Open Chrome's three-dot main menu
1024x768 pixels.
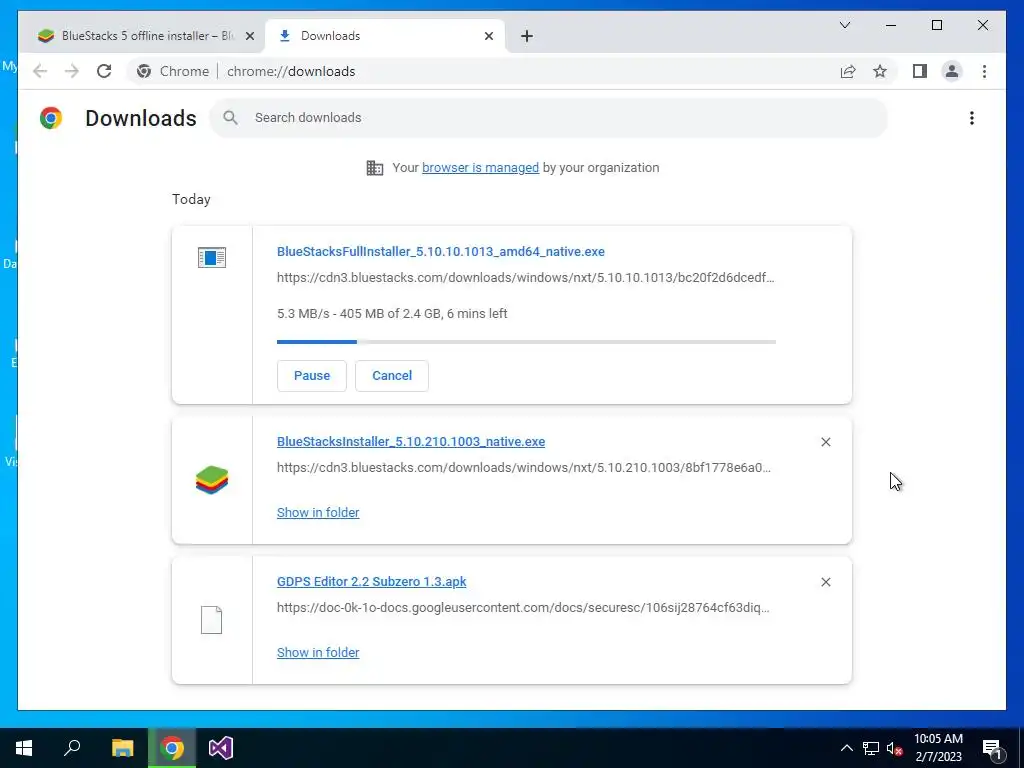click(984, 71)
